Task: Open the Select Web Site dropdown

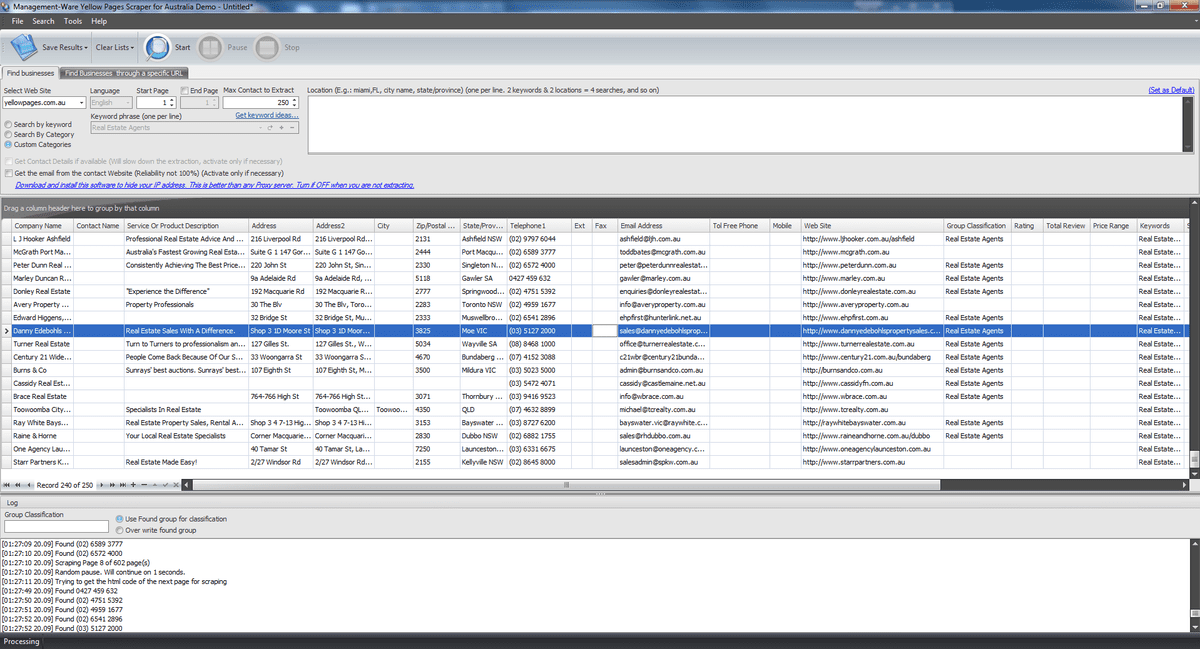Action: coord(80,103)
